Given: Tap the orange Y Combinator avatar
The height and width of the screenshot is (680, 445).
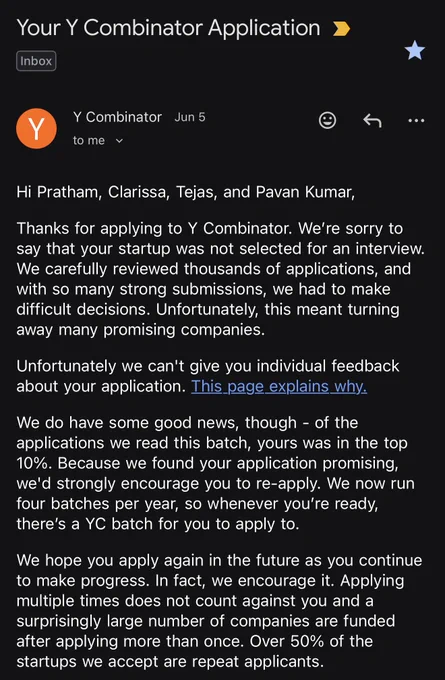Looking at the screenshot, I should (x=36, y=128).
